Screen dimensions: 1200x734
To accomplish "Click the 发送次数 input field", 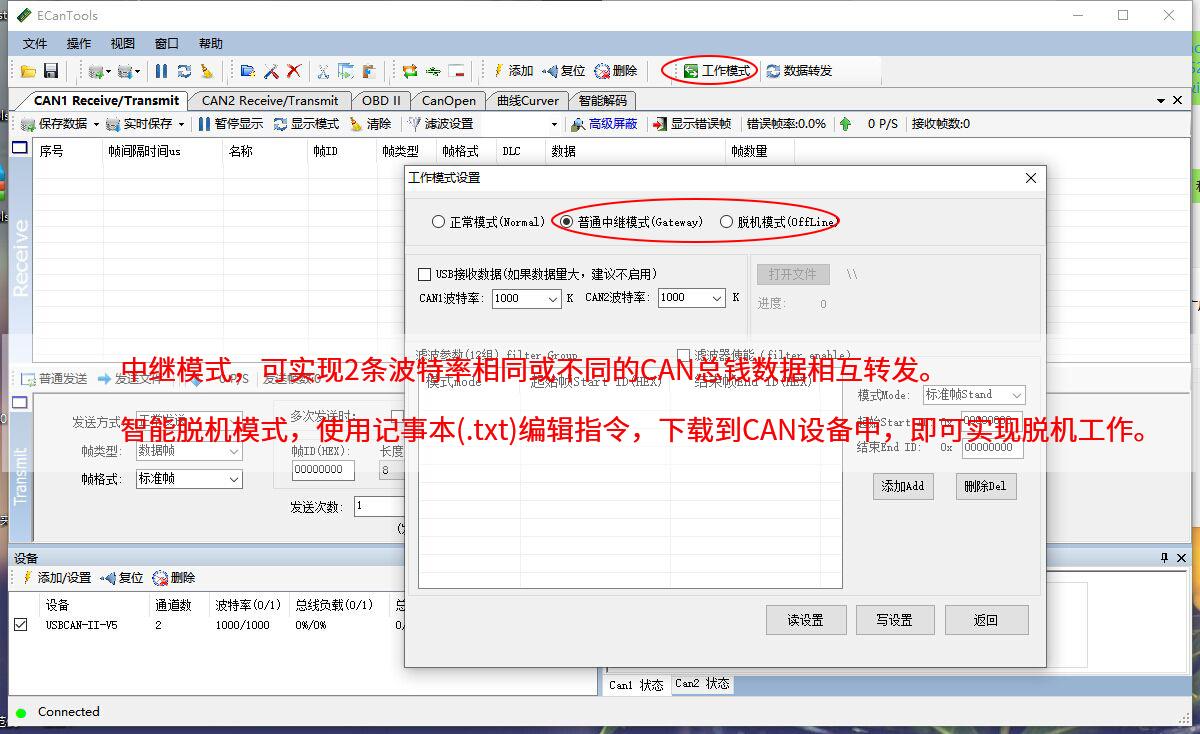I will coord(380,506).
